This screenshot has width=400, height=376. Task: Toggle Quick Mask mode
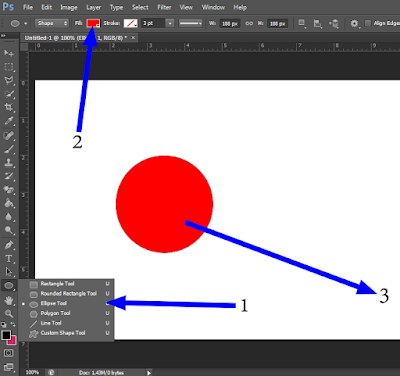coord(9,353)
